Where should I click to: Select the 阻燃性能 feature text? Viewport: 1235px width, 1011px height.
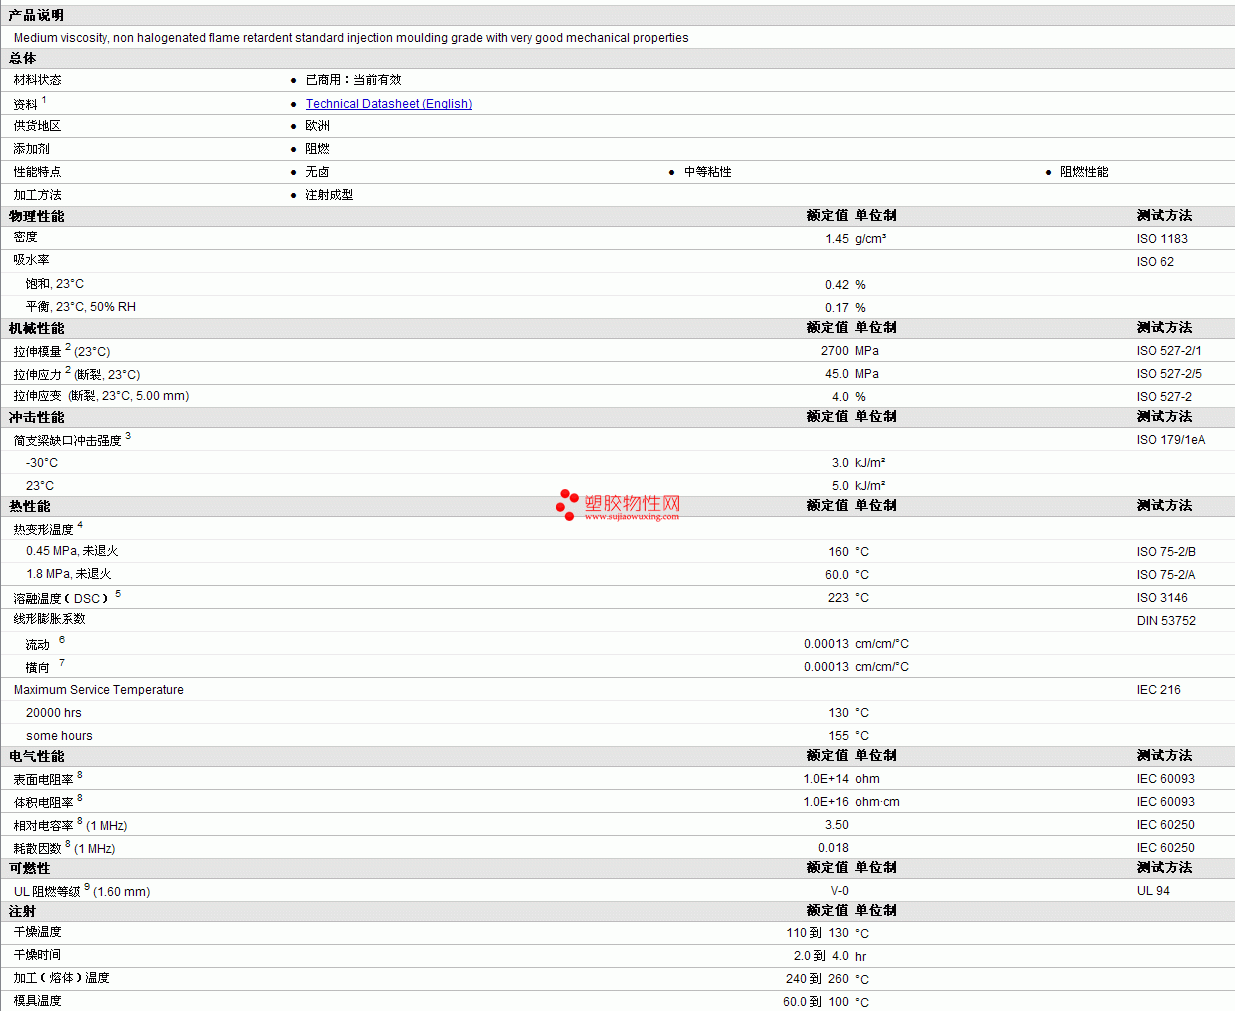tap(1084, 172)
